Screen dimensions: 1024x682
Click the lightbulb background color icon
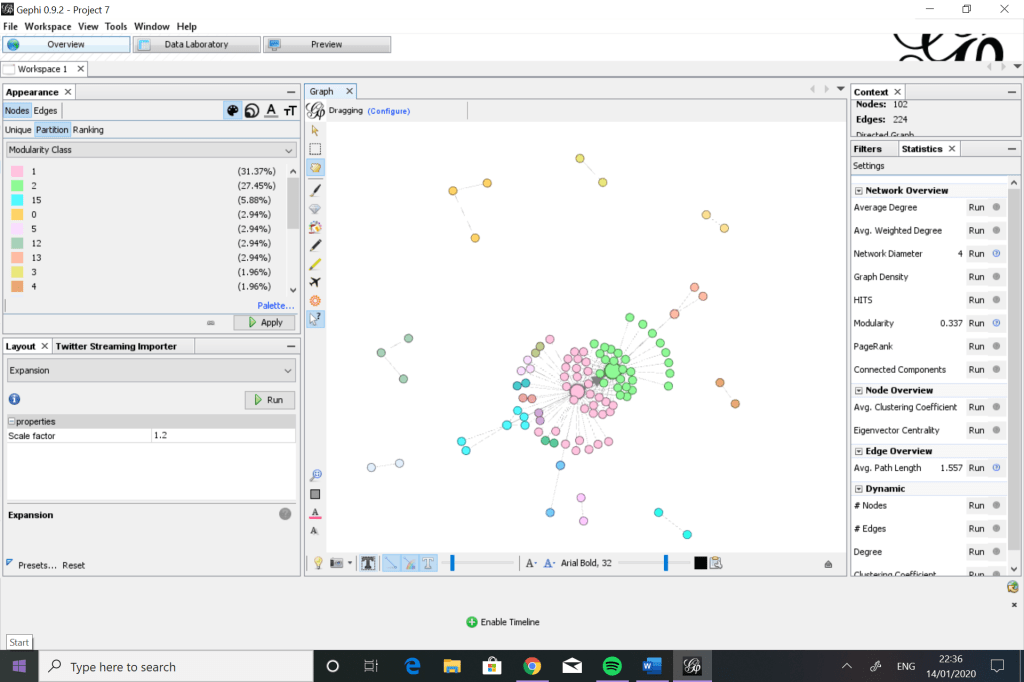[x=318, y=563]
